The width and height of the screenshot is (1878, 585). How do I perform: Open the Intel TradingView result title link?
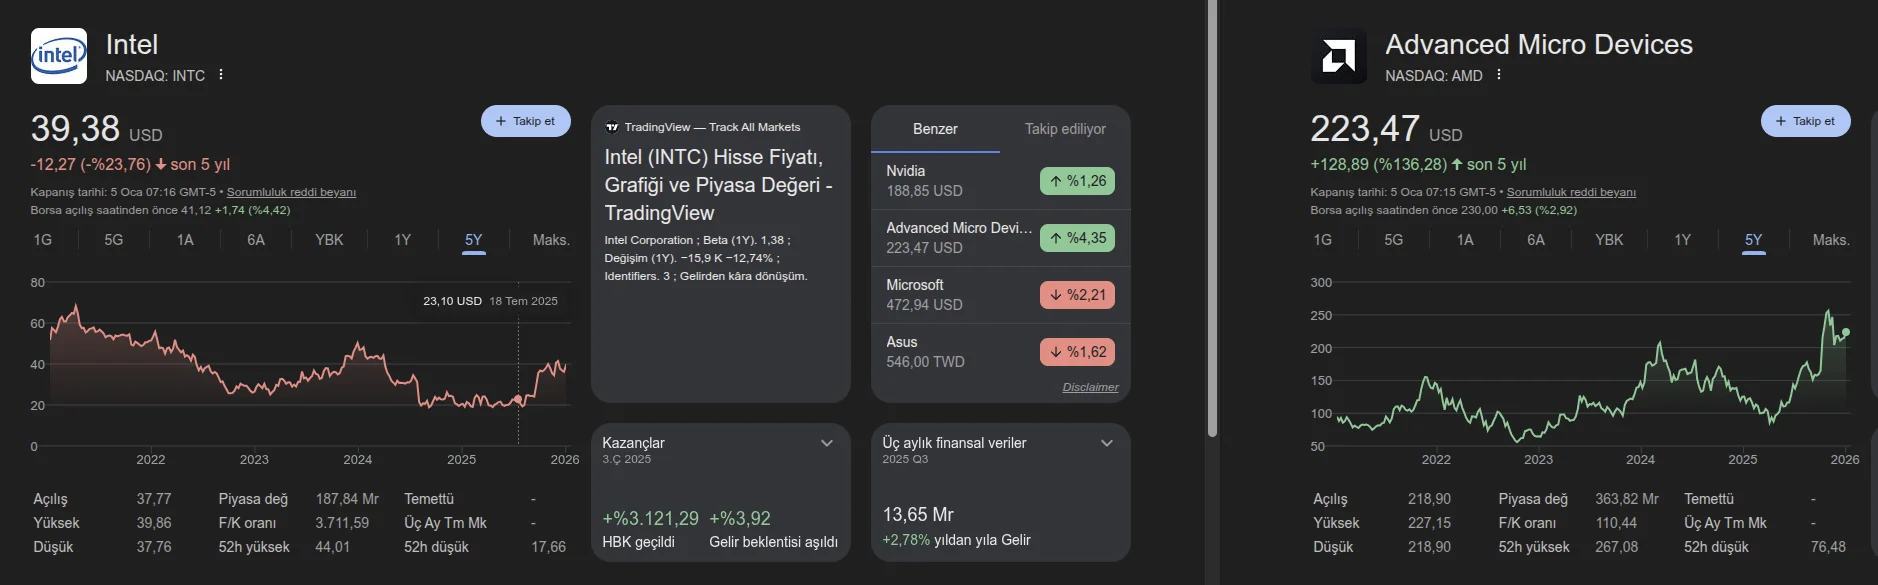coord(718,185)
